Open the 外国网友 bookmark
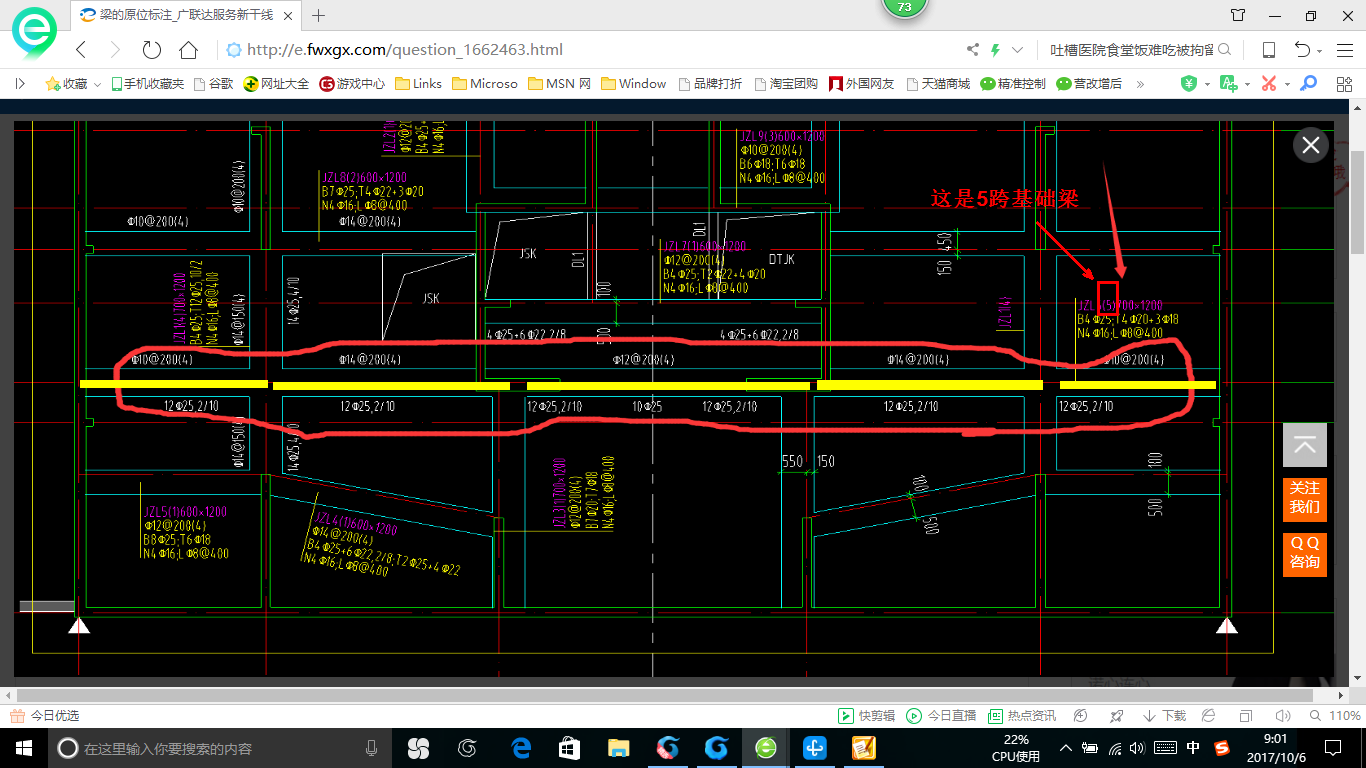This screenshot has width=1366, height=768. click(x=861, y=84)
